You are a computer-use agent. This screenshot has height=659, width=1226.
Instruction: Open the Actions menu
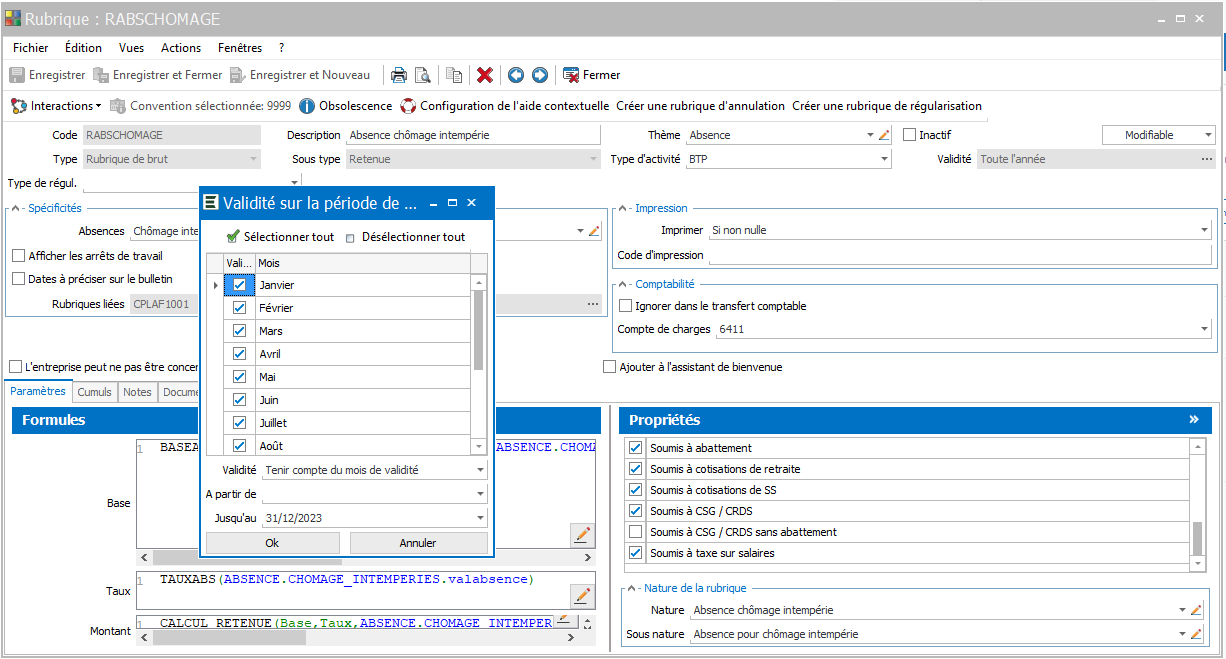(x=181, y=48)
